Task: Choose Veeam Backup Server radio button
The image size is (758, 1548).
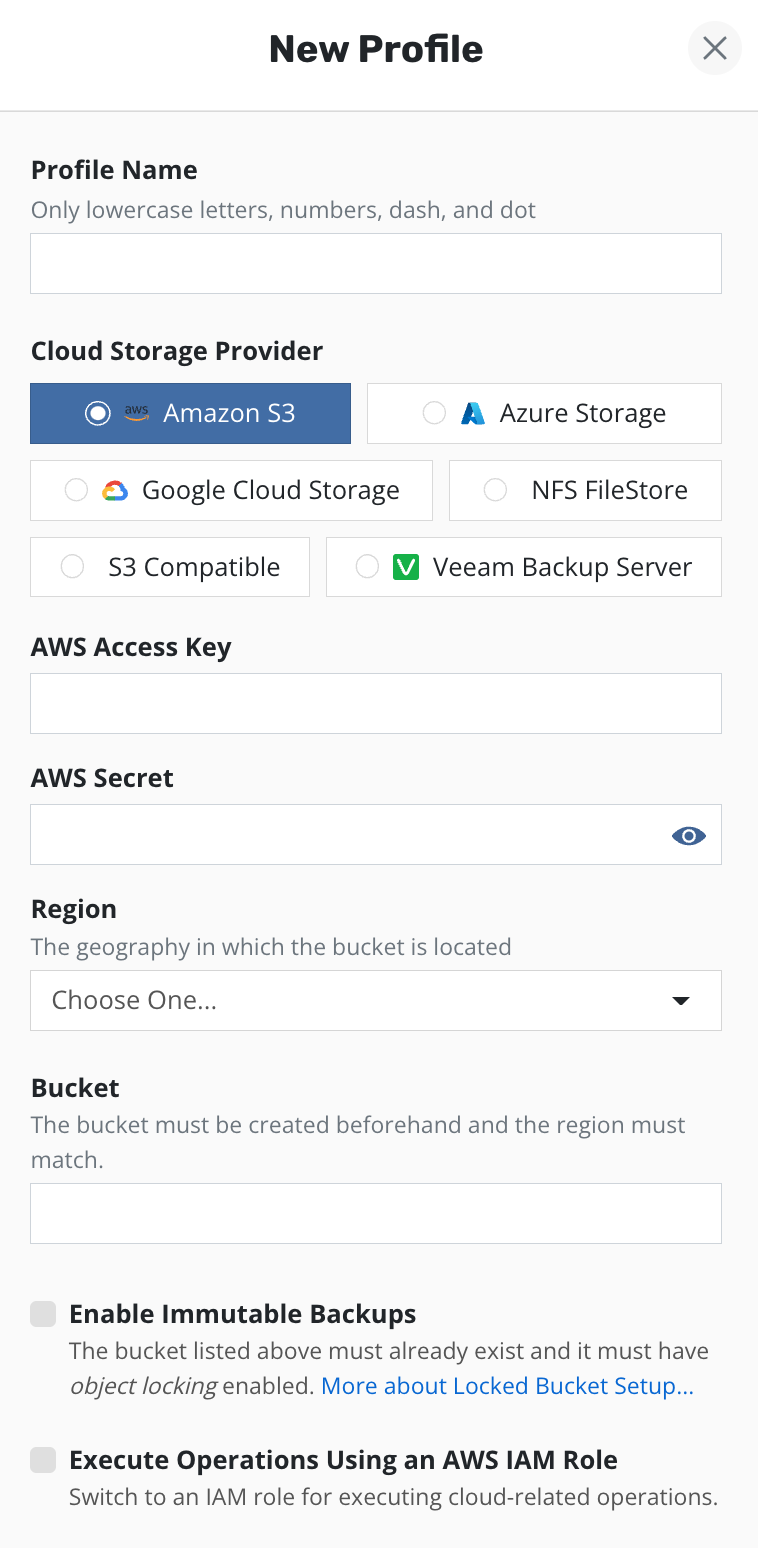Action: (x=367, y=568)
